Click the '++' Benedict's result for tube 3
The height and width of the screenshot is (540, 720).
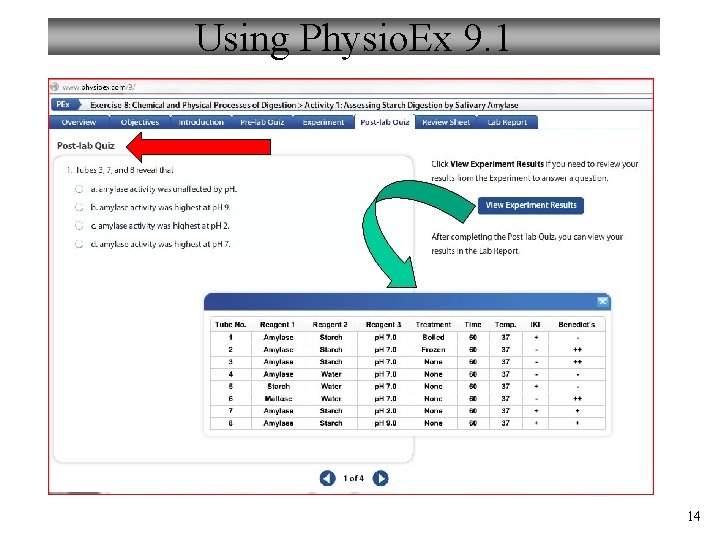pyautogui.click(x=577, y=362)
